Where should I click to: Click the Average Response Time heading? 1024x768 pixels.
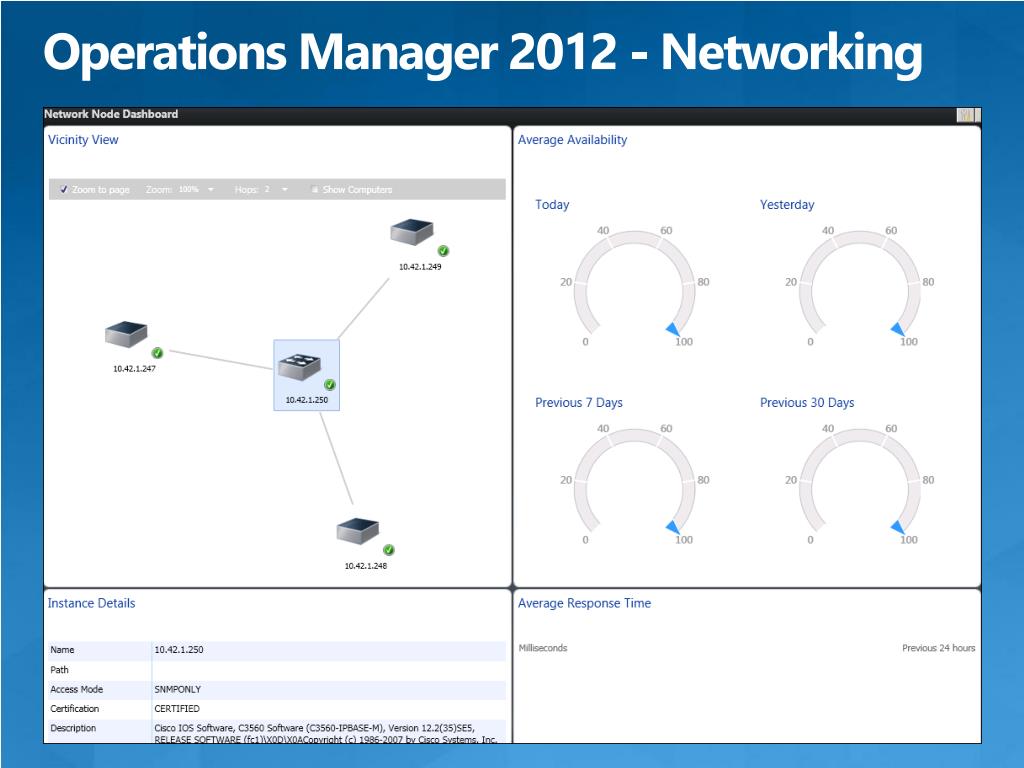(584, 603)
